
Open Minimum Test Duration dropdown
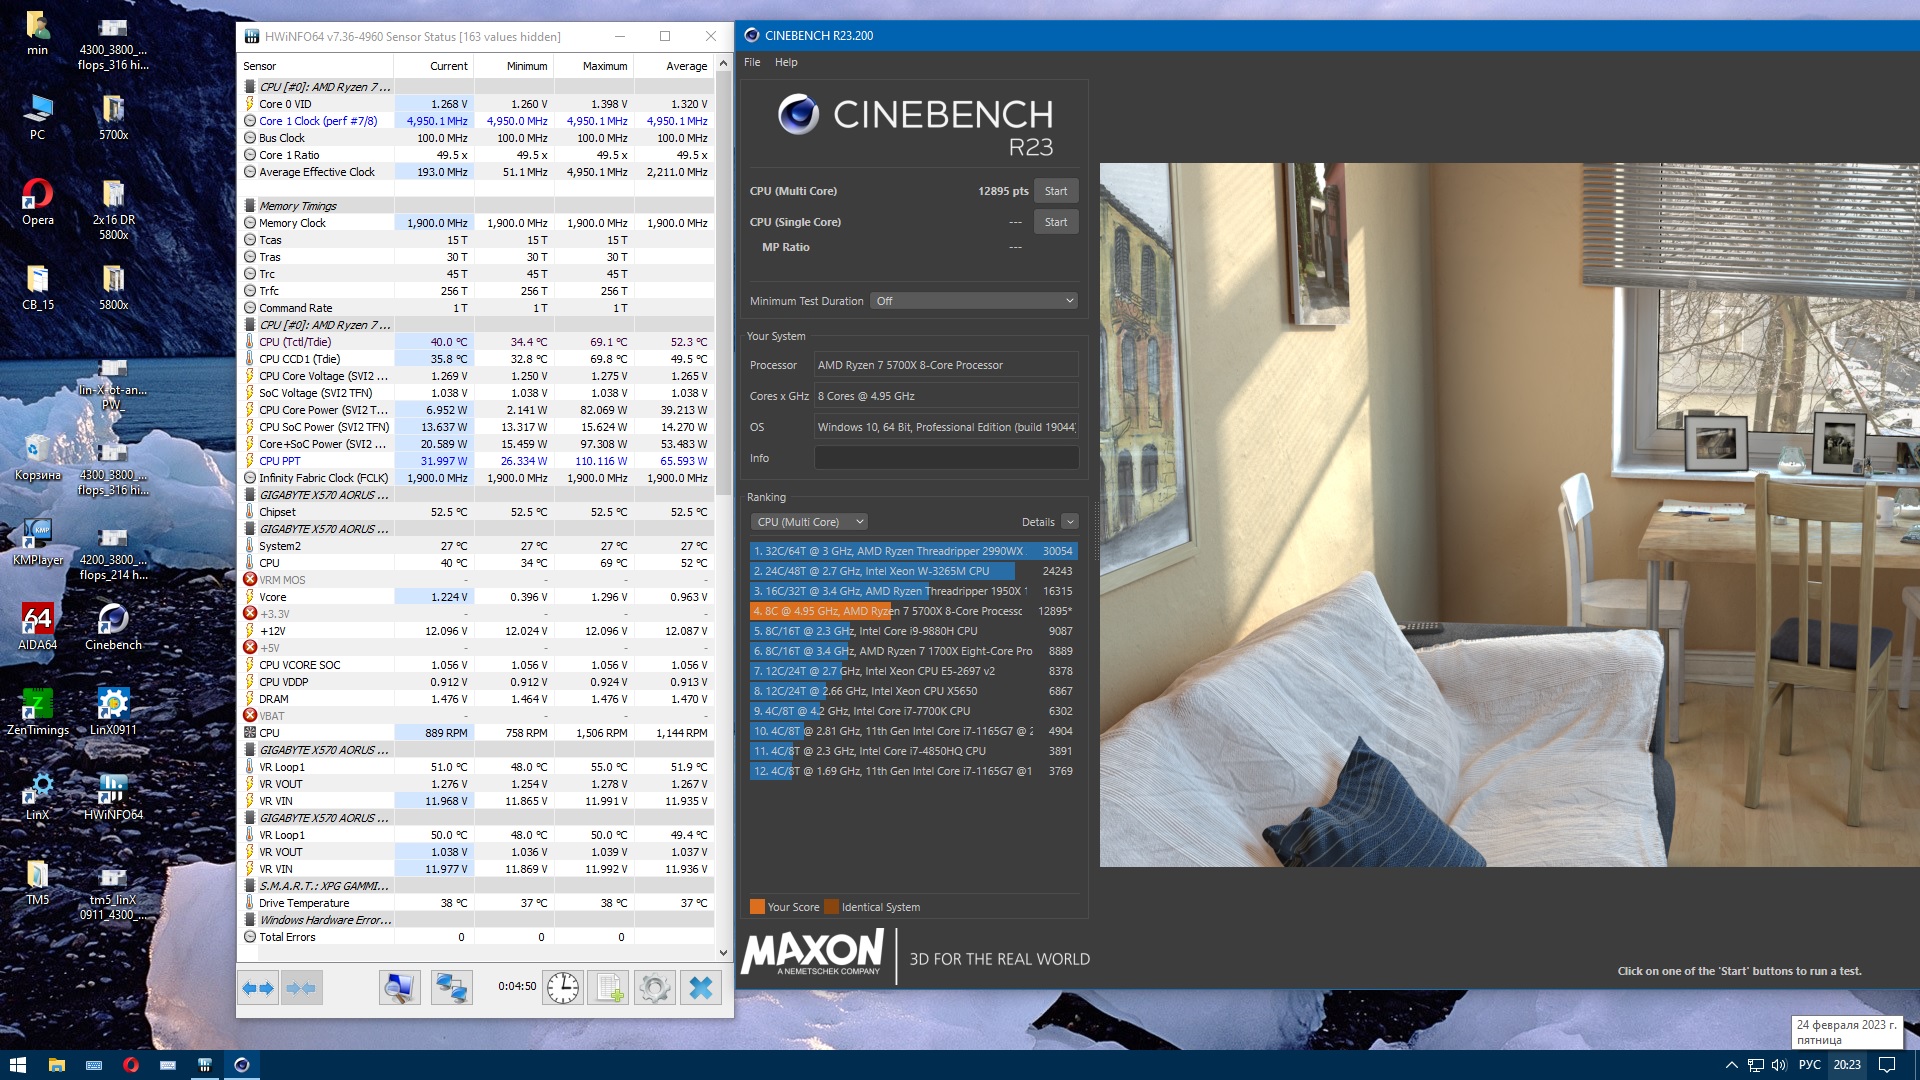973,301
